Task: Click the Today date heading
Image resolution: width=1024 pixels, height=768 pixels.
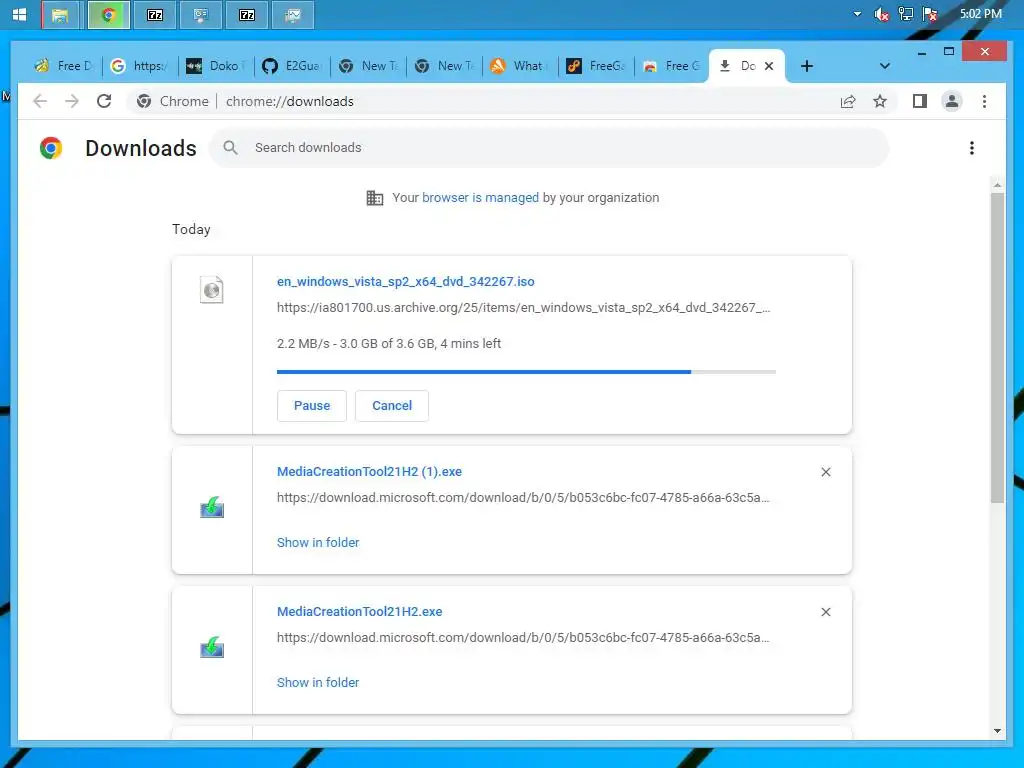Action: [x=191, y=229]
